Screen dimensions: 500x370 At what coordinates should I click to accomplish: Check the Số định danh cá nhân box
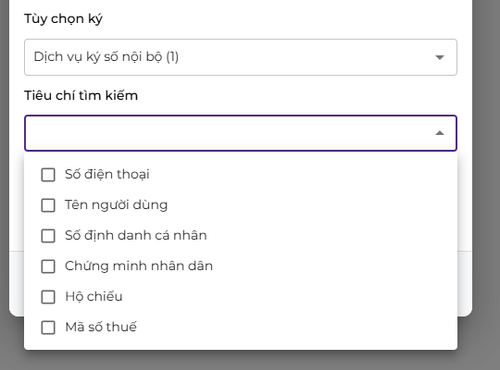[x=48, y=236]
